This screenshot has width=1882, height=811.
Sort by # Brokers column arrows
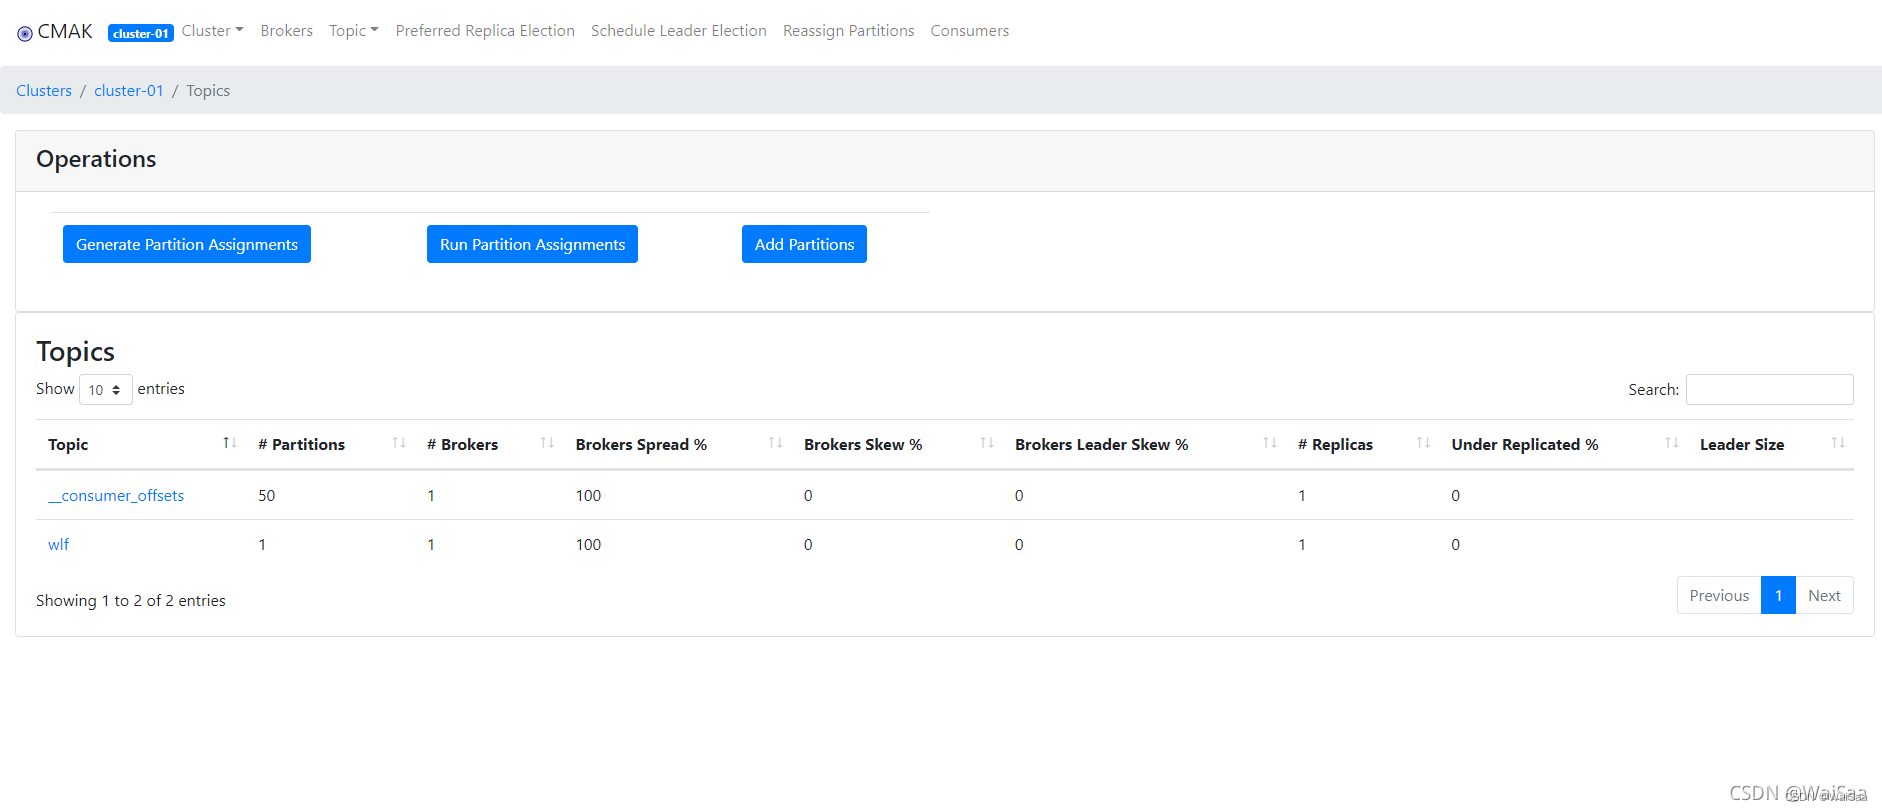pyautogui.click(x=547, y=443)
